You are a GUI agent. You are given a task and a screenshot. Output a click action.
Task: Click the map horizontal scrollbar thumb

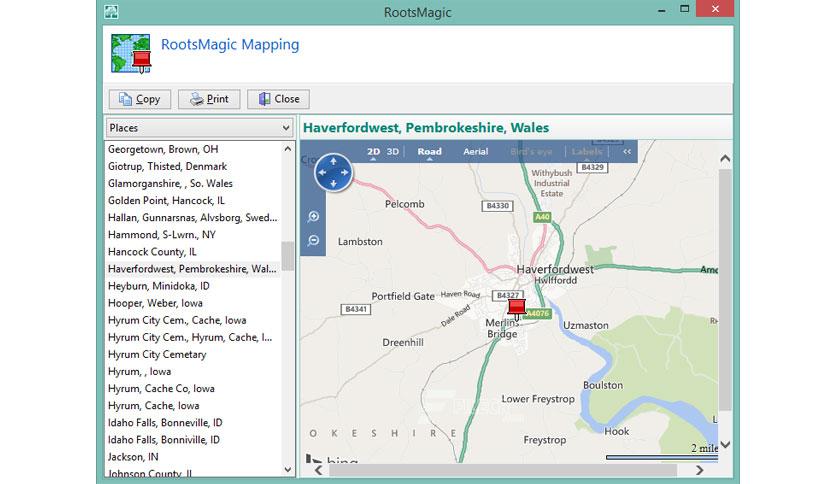(503, 470)
